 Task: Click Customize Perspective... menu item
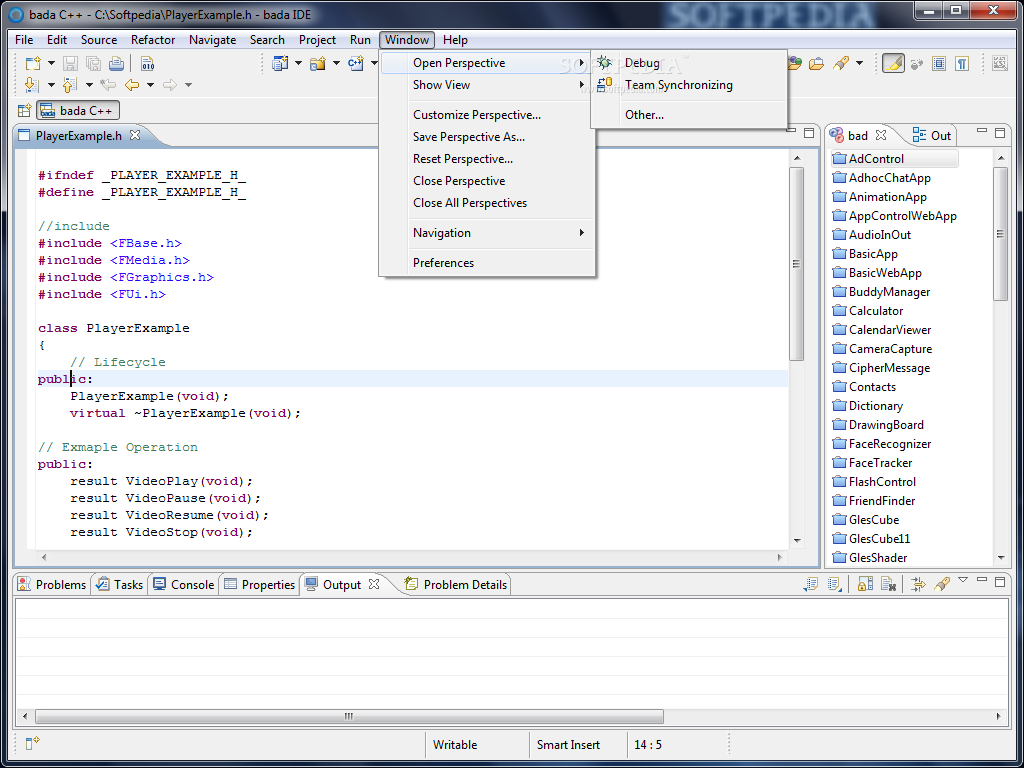point(487,115)
